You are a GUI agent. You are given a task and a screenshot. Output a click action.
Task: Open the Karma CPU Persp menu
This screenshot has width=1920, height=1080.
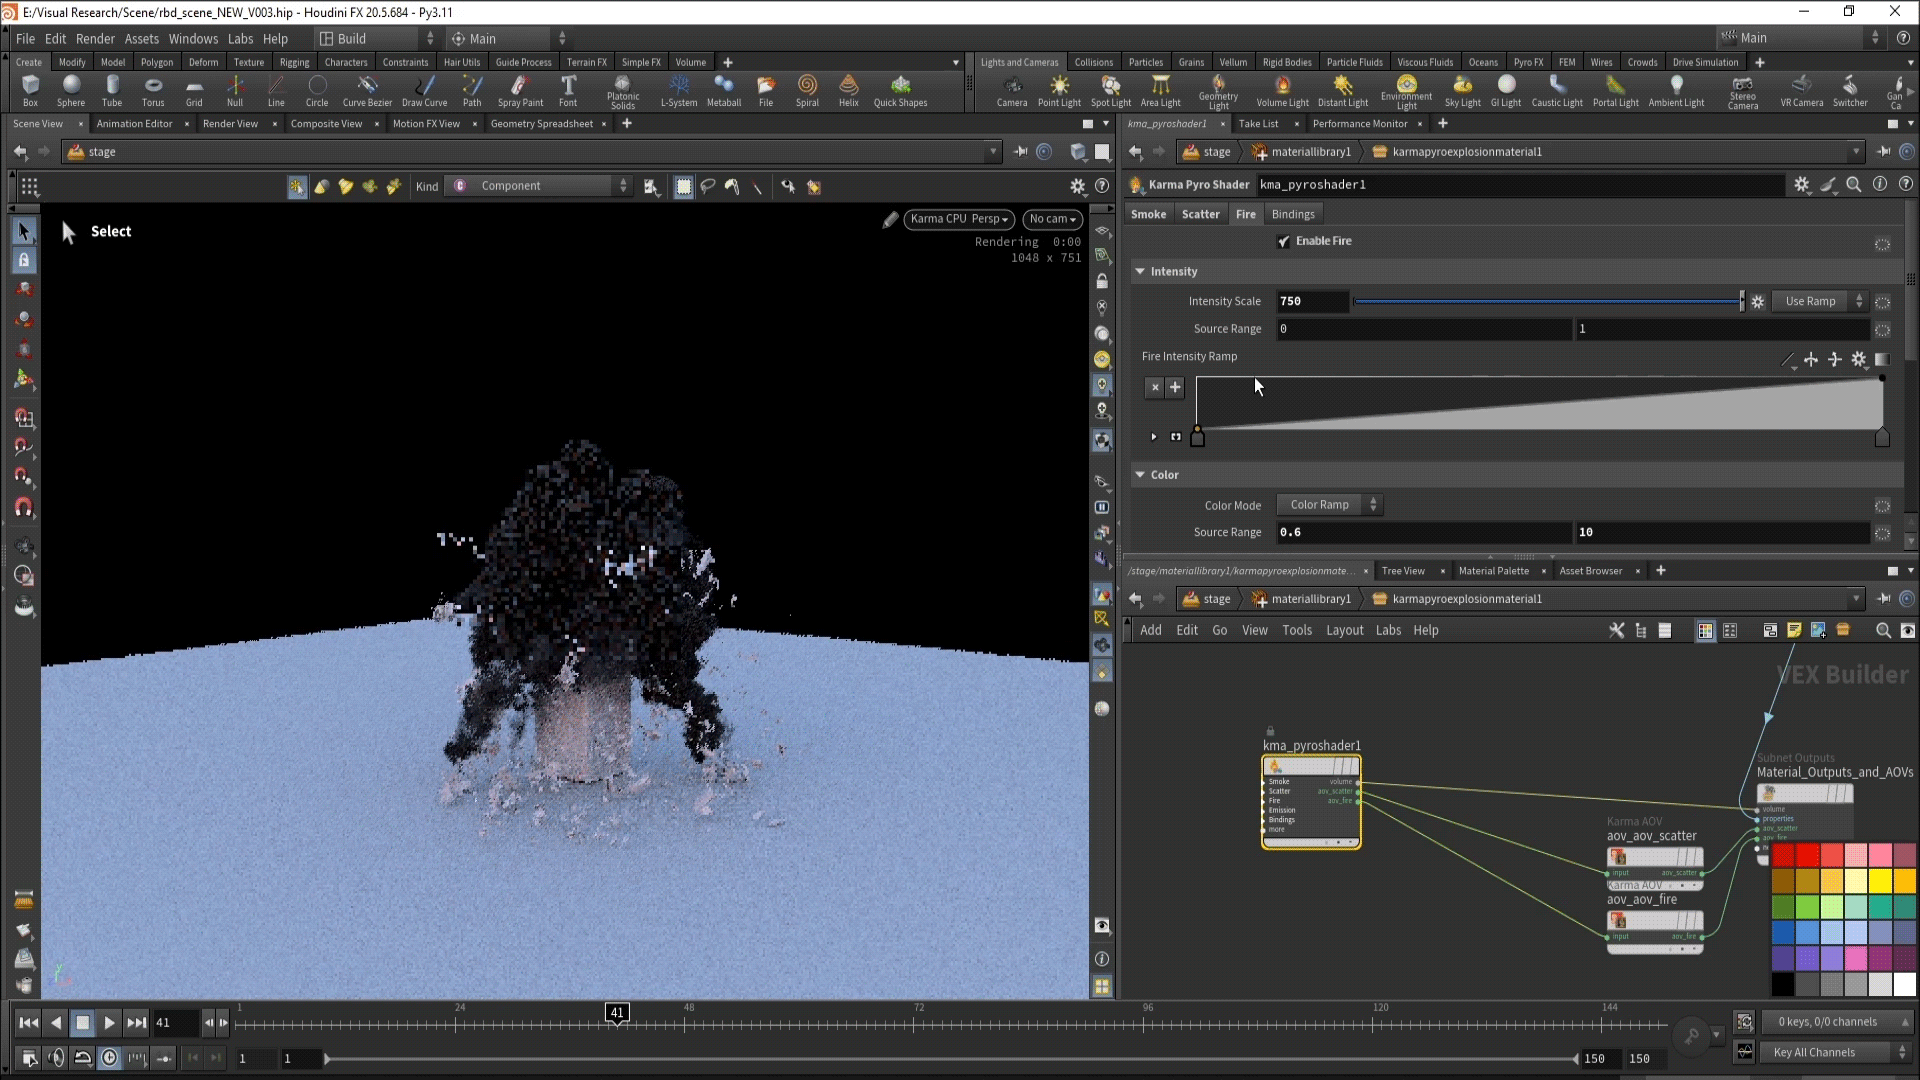(958, 219)
